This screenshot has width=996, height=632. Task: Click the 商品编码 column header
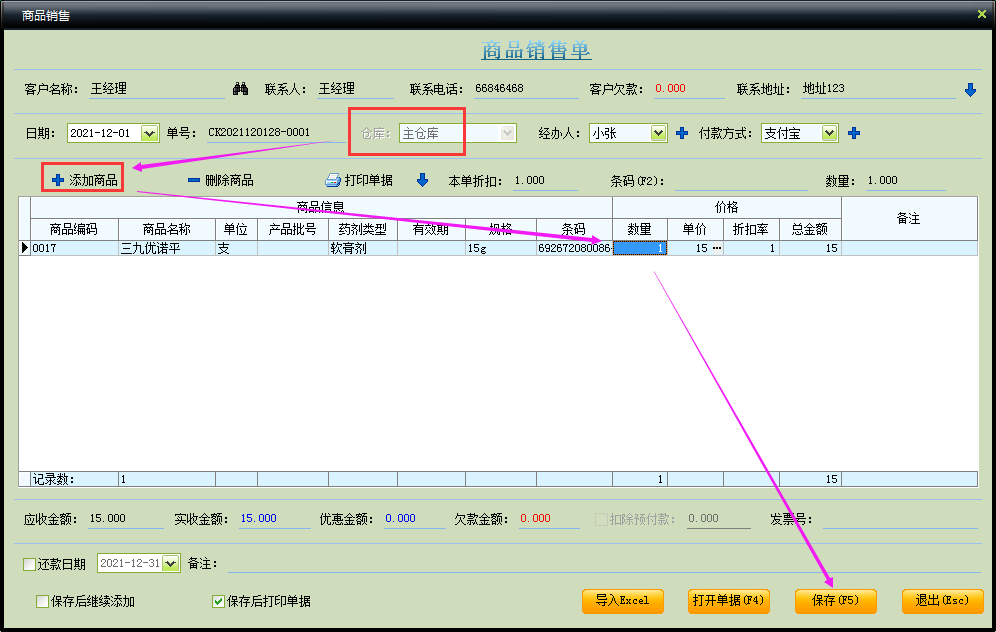click(74, 229)
